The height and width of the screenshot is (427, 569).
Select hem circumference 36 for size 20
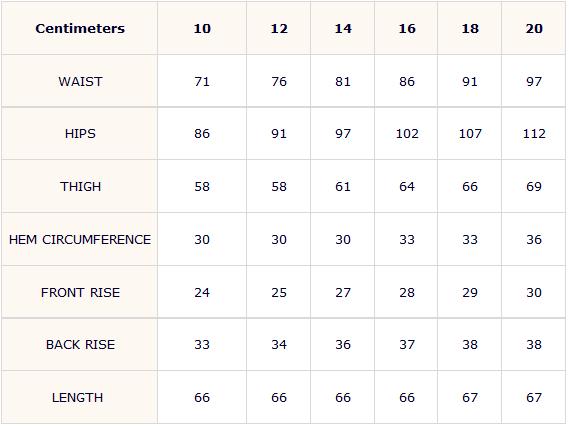coord(534,240)
